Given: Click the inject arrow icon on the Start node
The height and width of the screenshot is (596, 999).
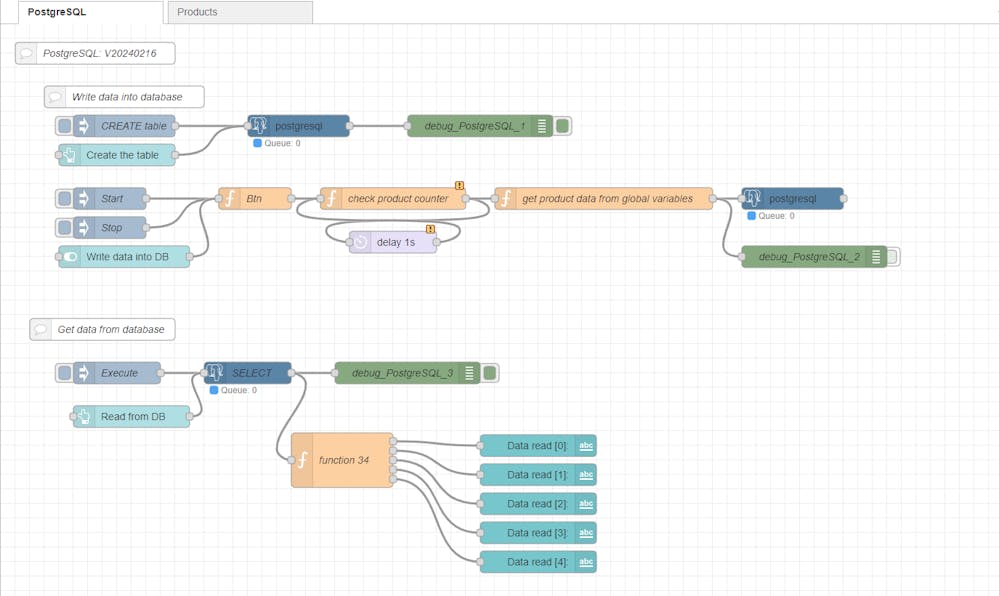Looking at the screenshot, I should [83, 199].
